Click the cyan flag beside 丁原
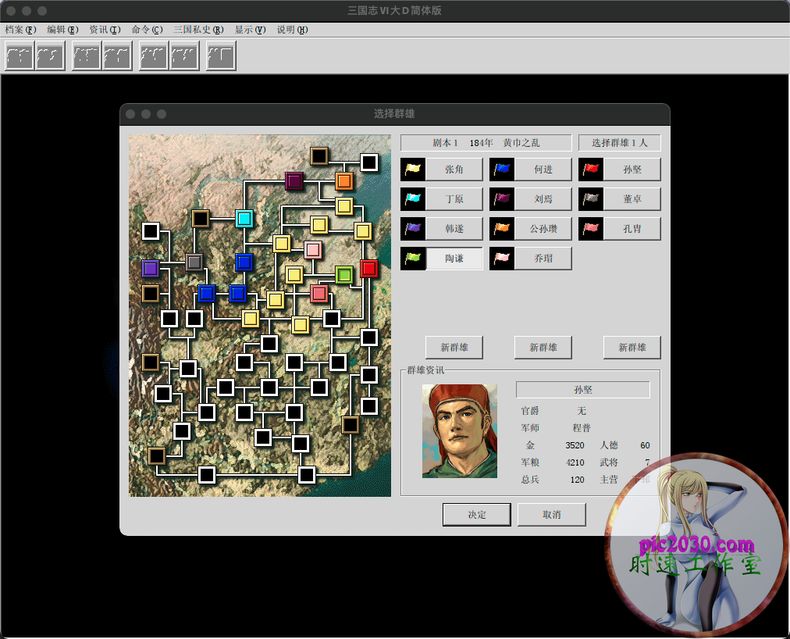This screenshot has height=639, width=790. 413,199
